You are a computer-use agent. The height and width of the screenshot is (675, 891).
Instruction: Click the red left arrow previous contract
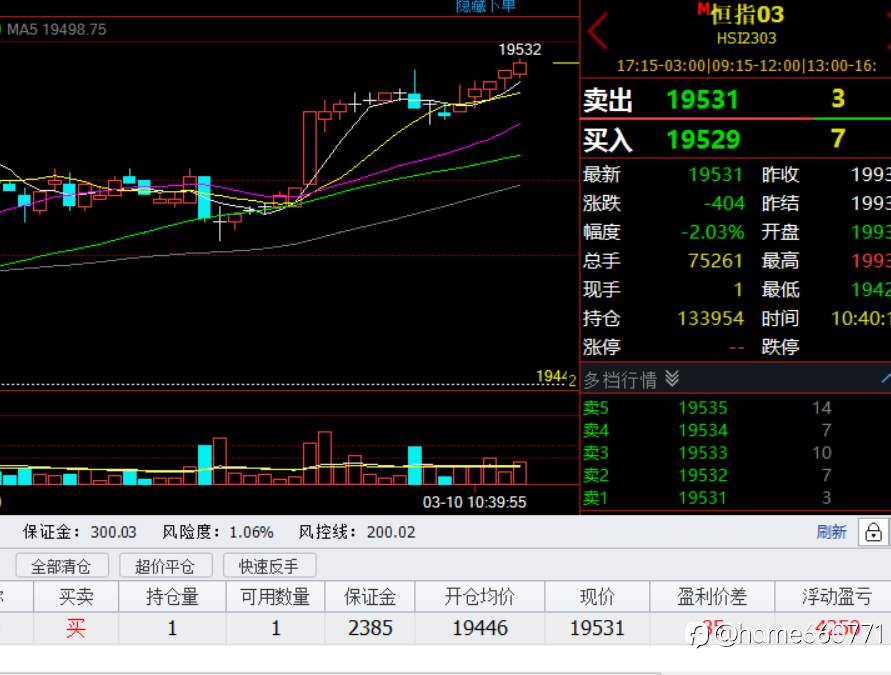click(x=598, y=31)
